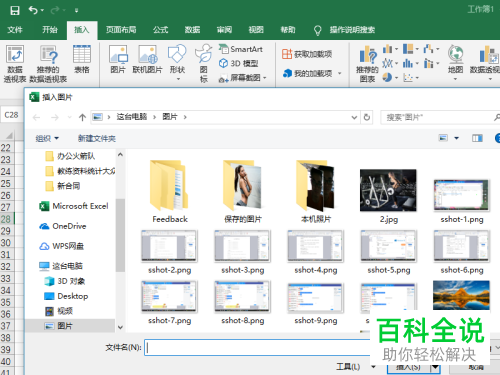The width and height of the screenshot is (500, 375).
Task: Select the sshot-1.png file
Action: tap(462, 201)
